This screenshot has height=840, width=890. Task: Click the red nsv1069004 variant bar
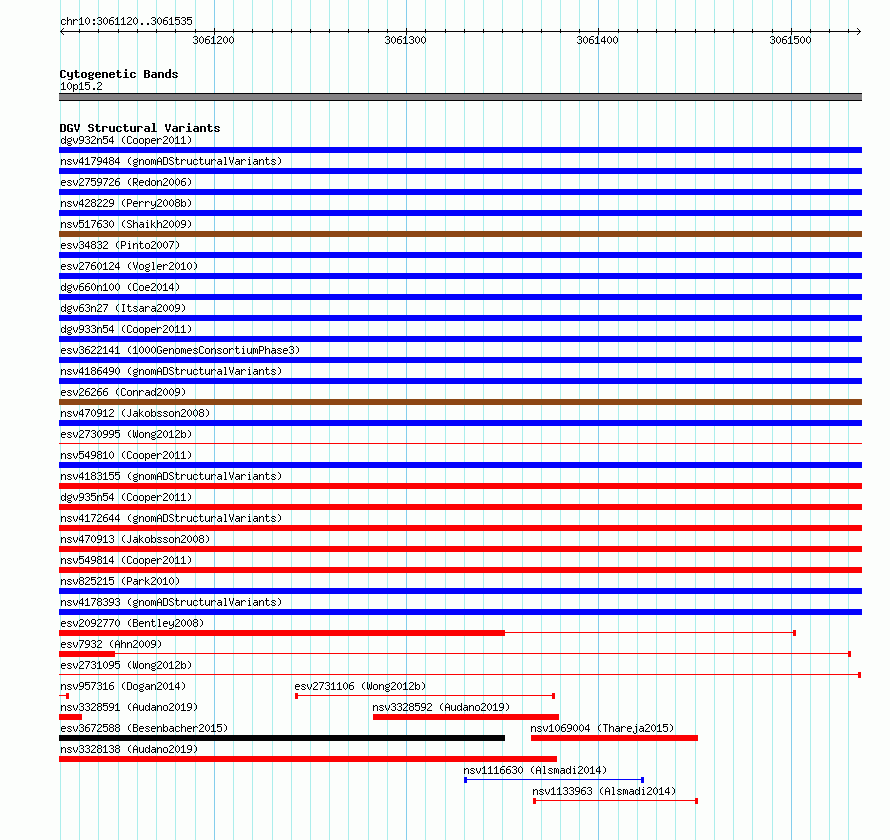coord(614,738)
